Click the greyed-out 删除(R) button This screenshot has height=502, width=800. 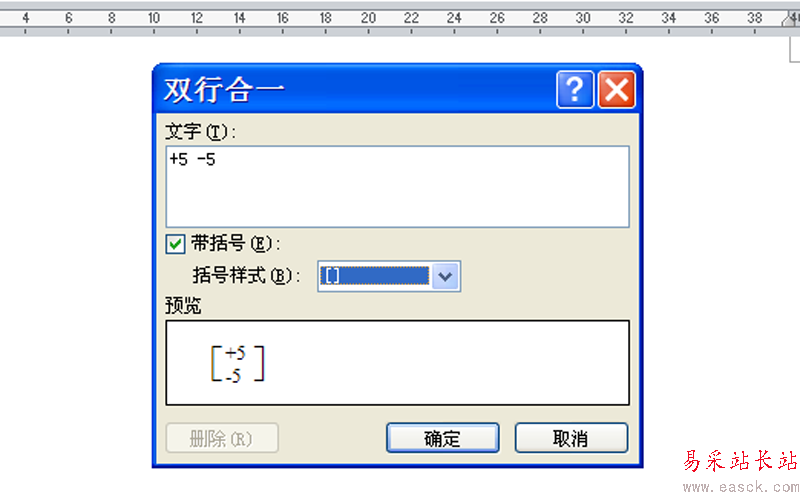(222, 438)
